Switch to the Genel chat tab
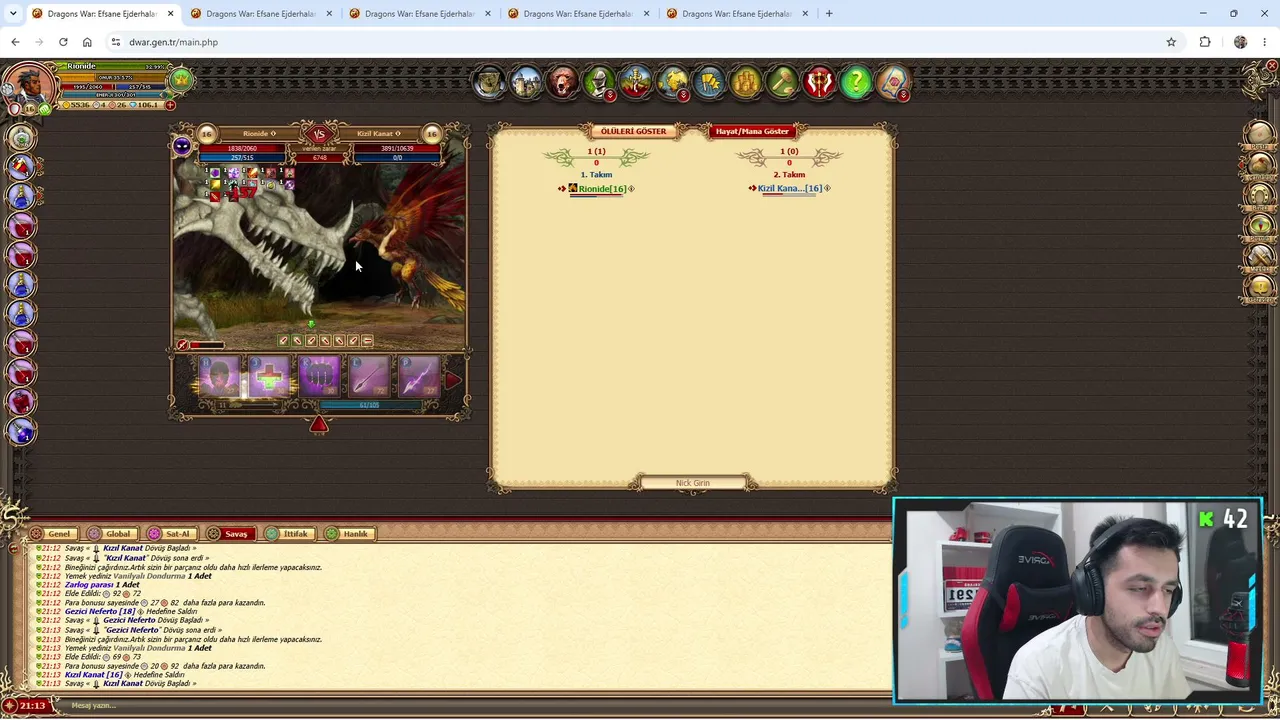The width and height of the screenshot is (1280, 720). coord(52,534)
